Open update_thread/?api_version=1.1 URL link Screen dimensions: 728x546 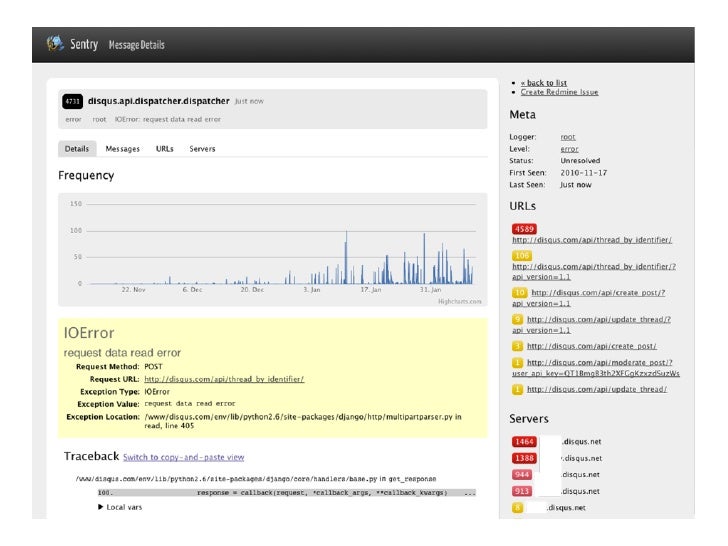click(x=592, y=325)
